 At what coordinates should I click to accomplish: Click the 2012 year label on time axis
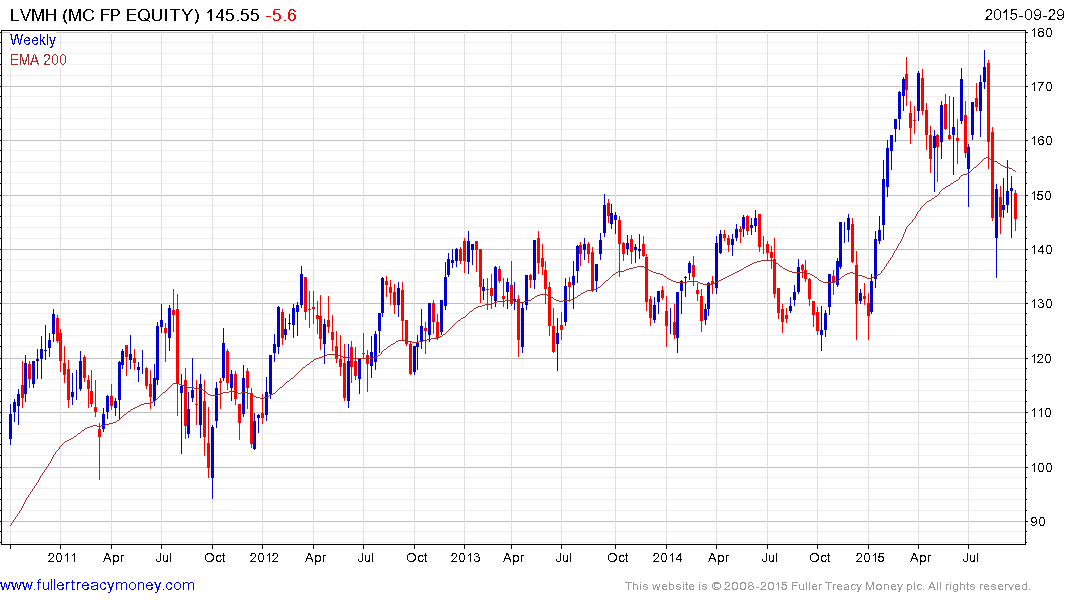point(264,557)
